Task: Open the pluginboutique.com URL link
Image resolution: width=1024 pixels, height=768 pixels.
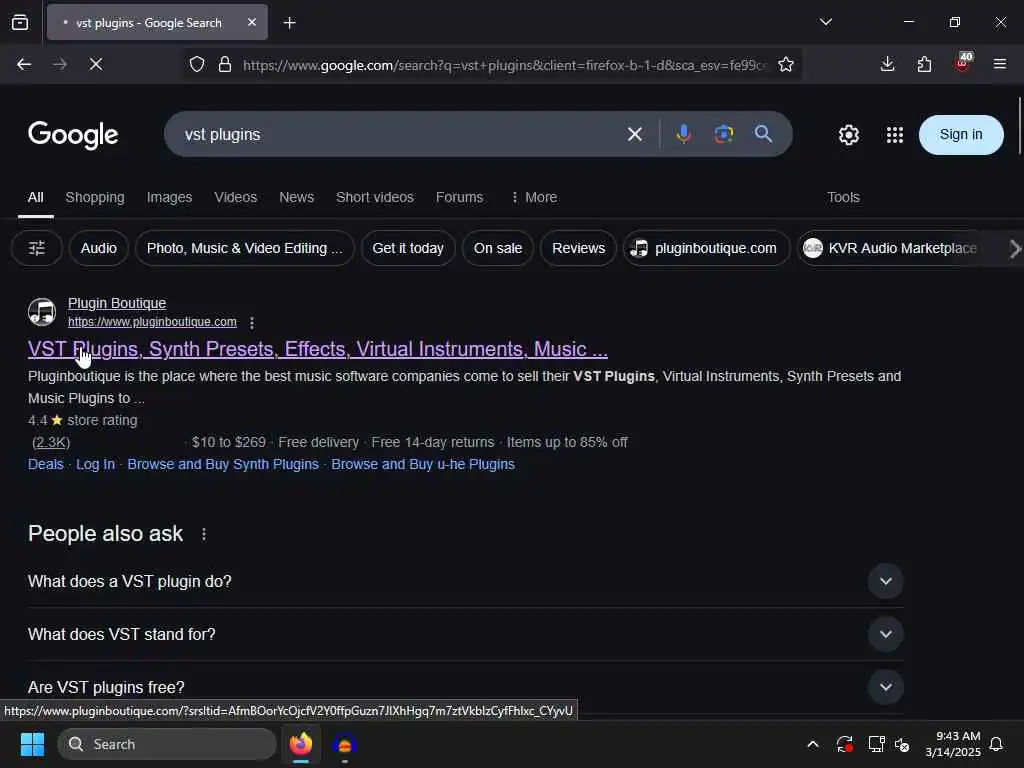Action: tap(152, 322)
